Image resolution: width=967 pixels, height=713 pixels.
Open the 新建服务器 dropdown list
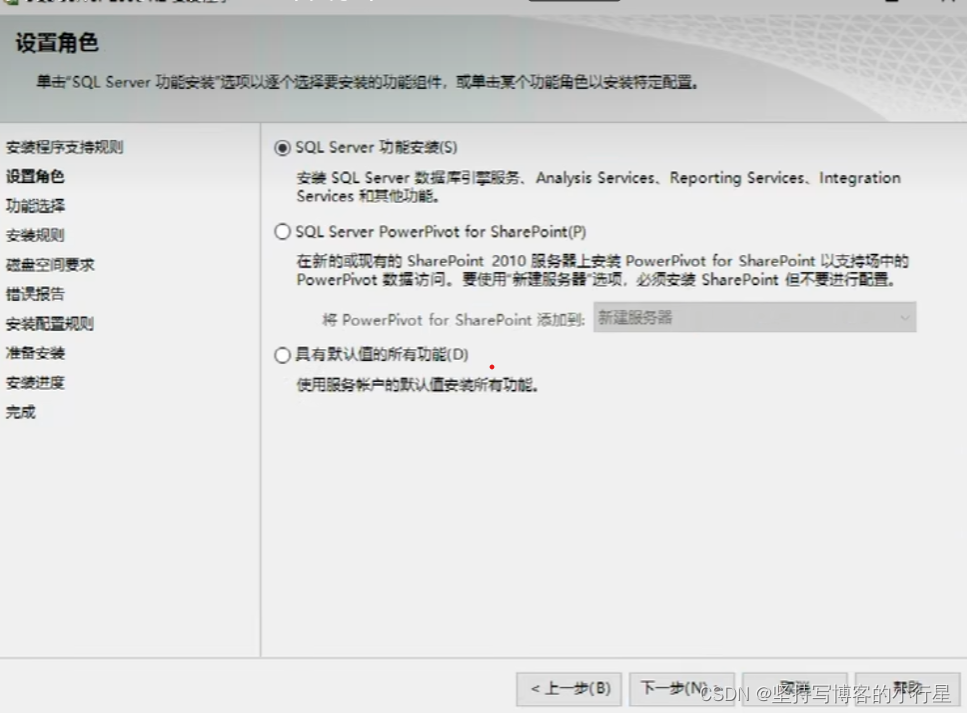(x=754, y=318)
